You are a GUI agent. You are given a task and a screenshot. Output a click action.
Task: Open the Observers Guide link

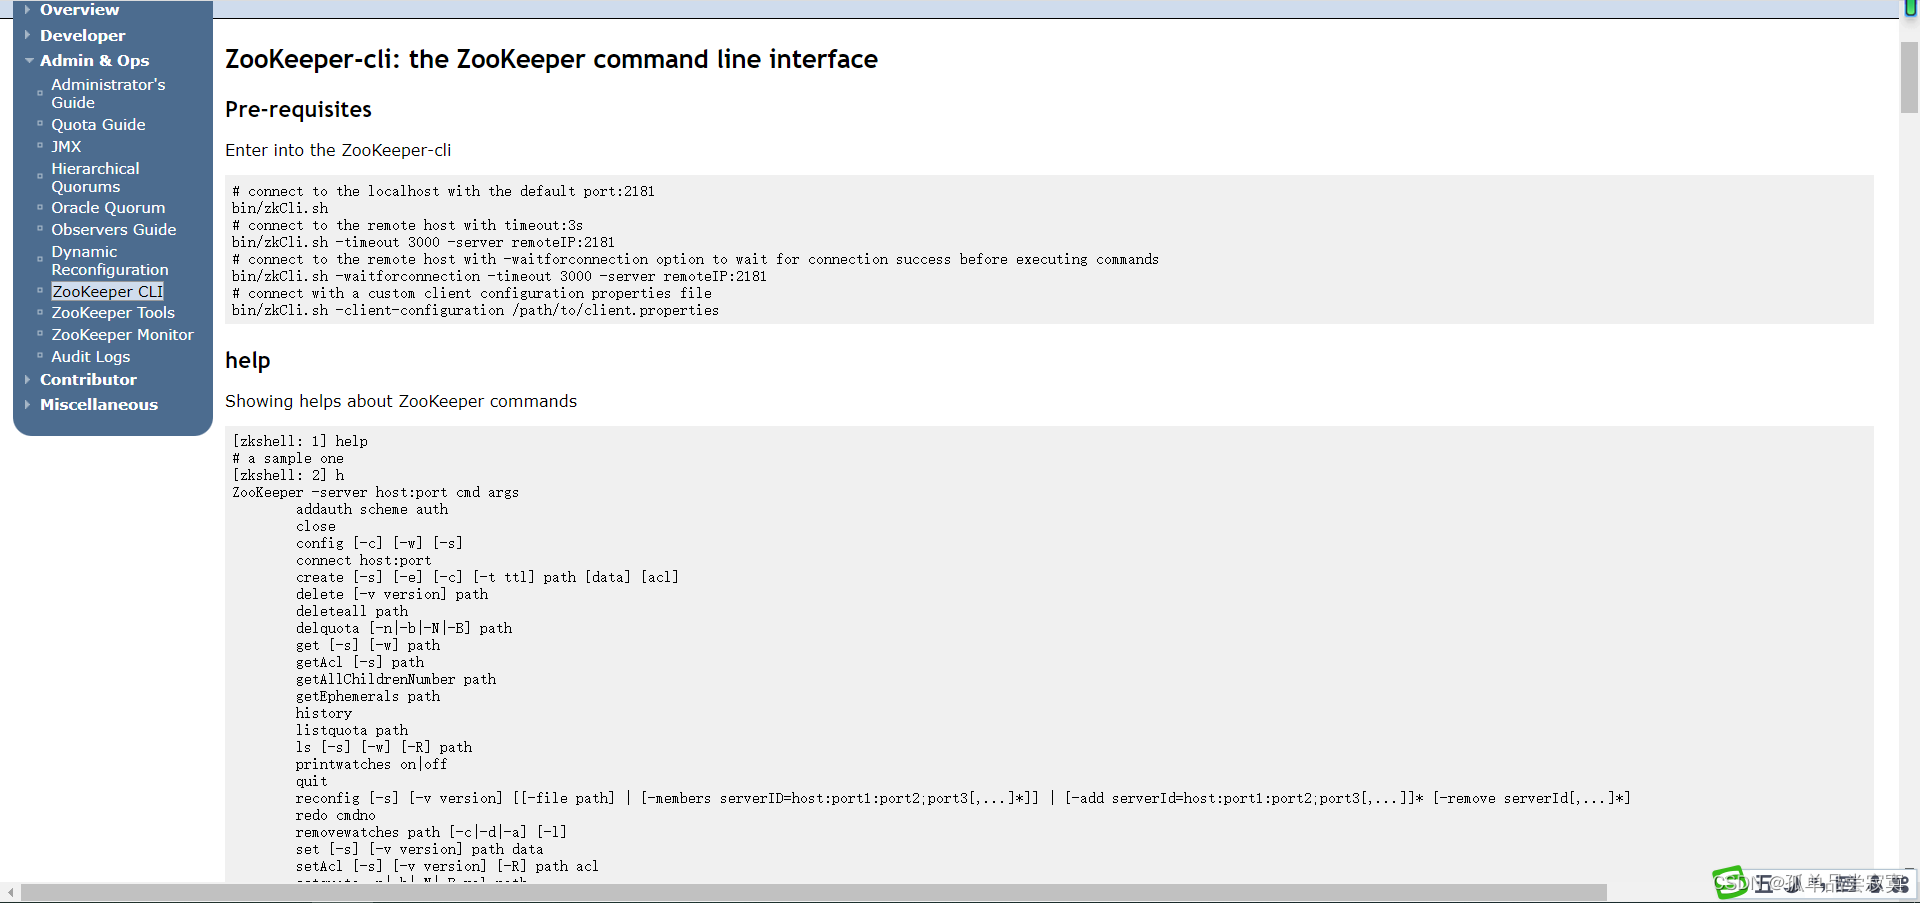click(113, 229)
